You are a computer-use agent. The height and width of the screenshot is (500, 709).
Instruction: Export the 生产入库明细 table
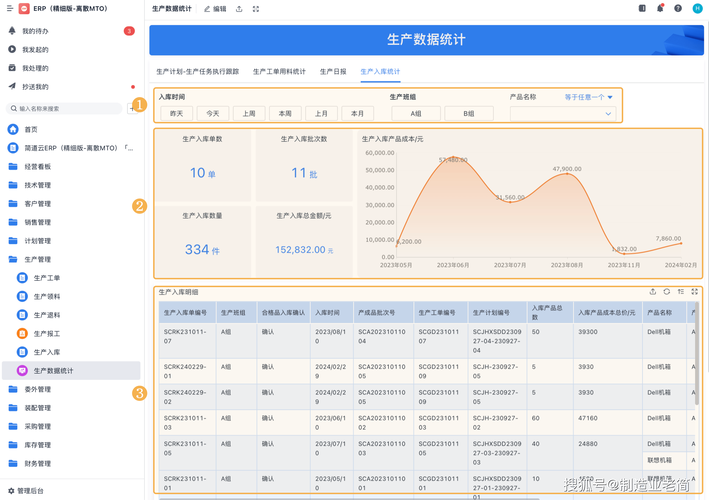point(652,292)
